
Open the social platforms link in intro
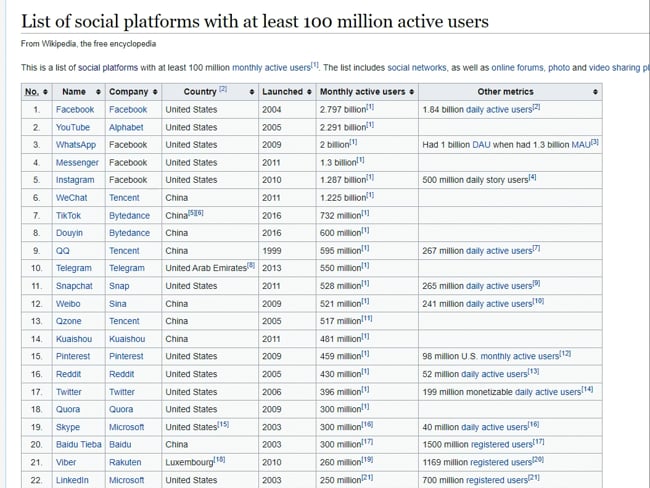(108, 68)
